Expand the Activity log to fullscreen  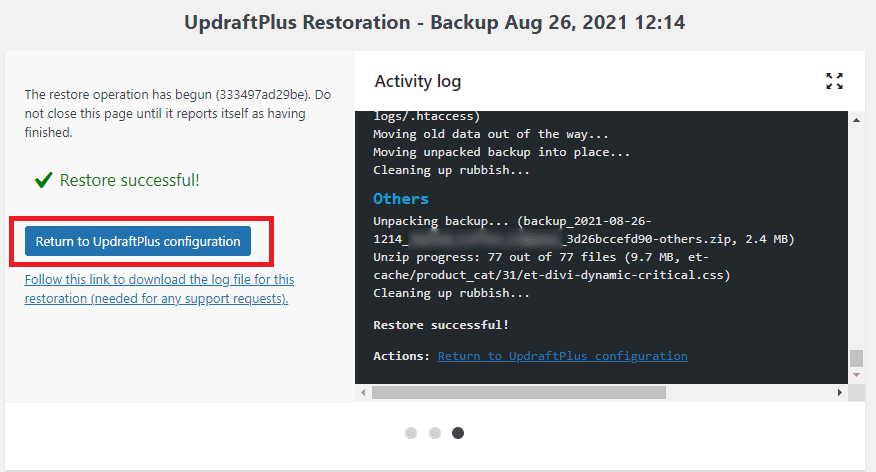point(834,81)
